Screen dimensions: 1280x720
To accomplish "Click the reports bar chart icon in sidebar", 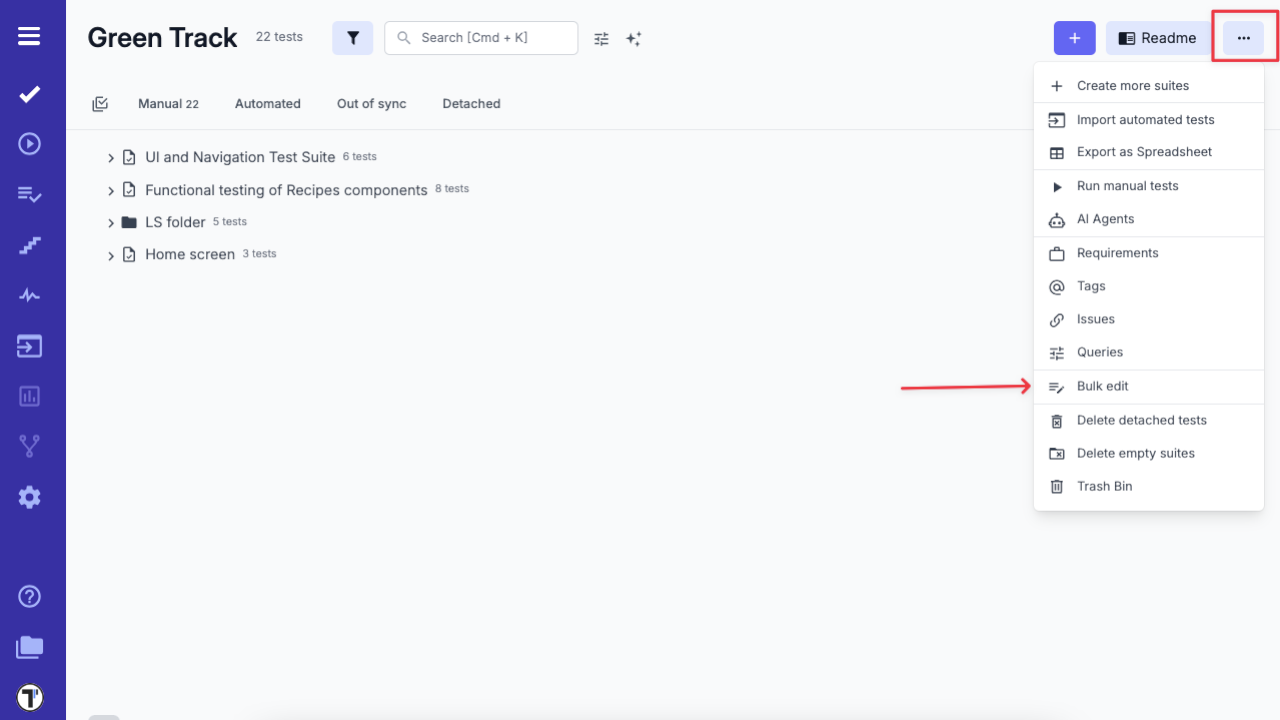I will (29, 396).
